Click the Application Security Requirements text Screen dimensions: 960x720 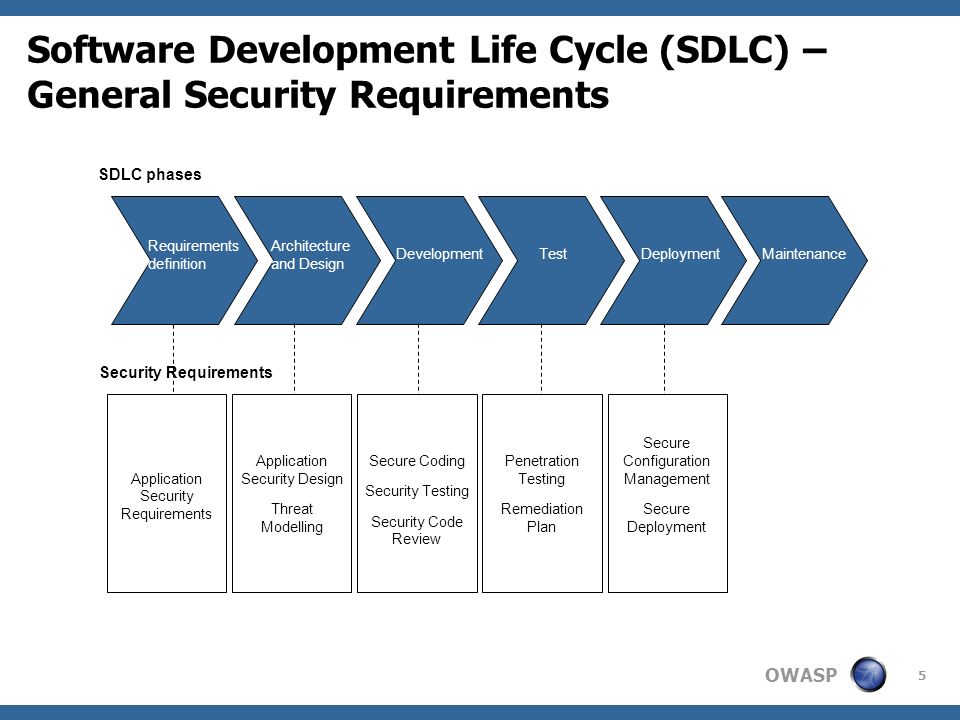167,496
